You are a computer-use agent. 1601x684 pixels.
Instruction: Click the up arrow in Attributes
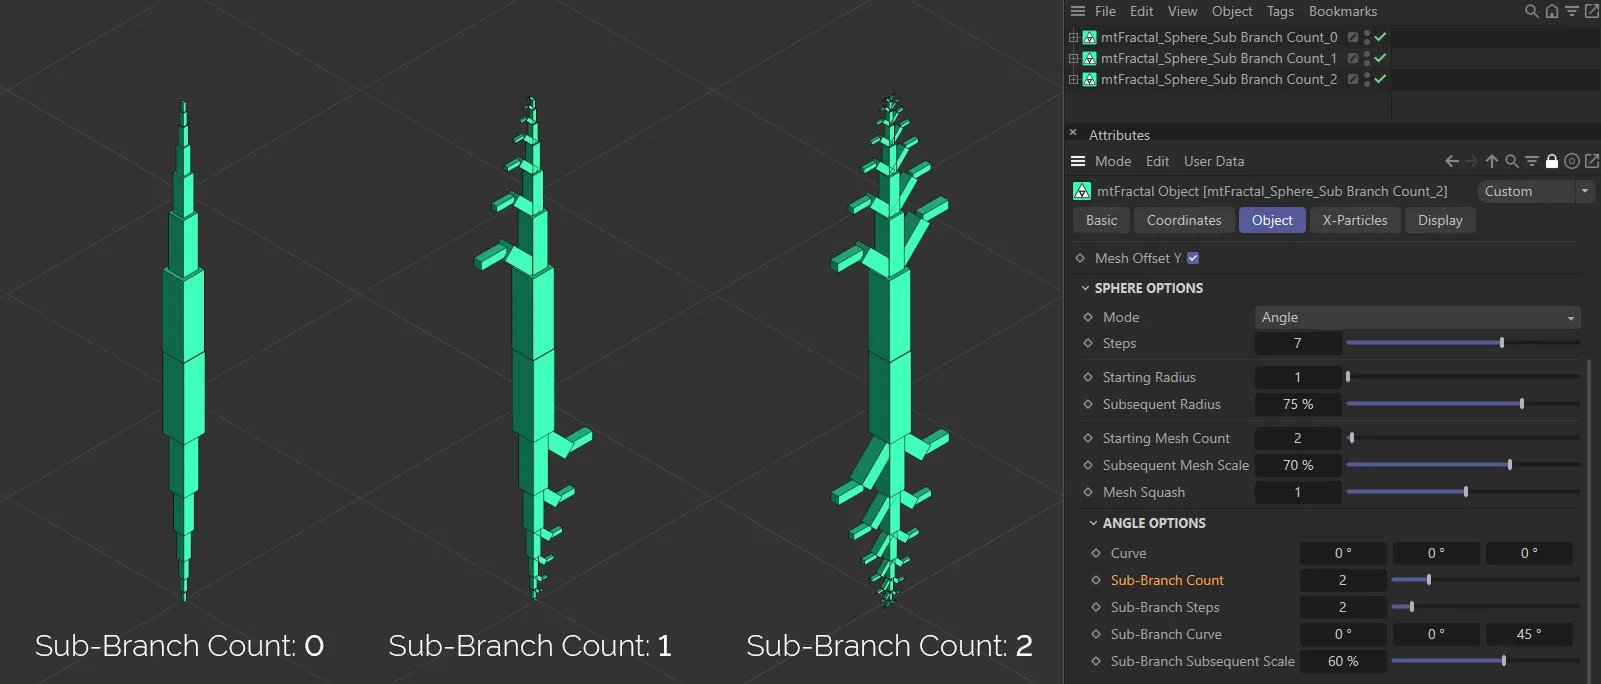tap(1492, 161)
